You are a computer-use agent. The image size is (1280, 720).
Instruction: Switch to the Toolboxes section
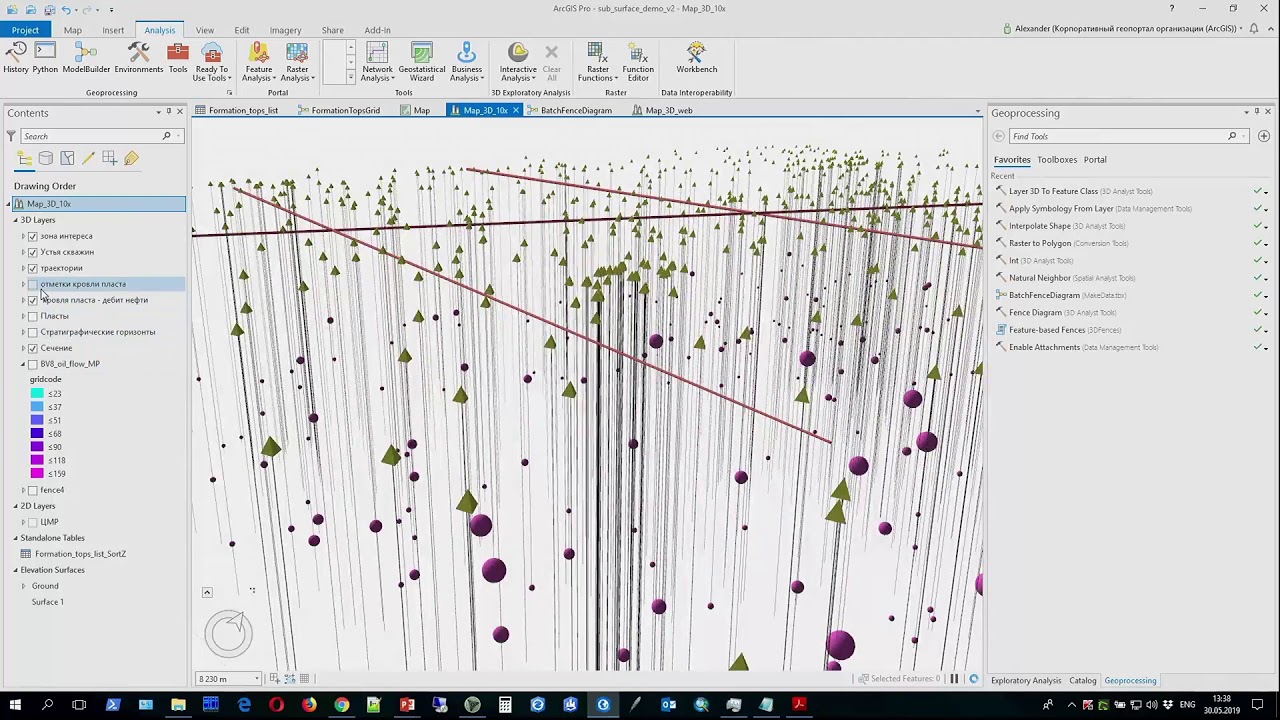click(x=1057, y=160)
